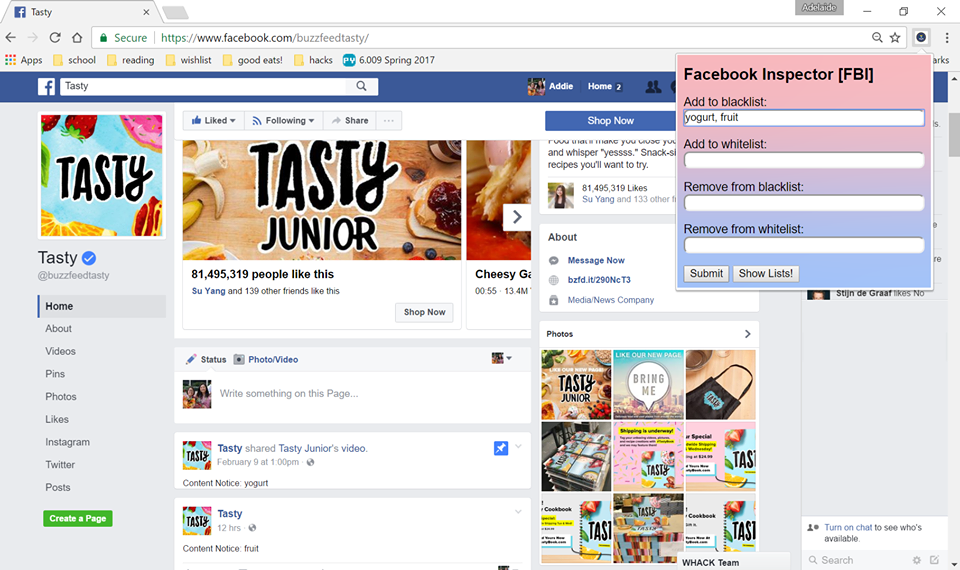
Task: Click the pencil Status icon
Action: [192, 359]
